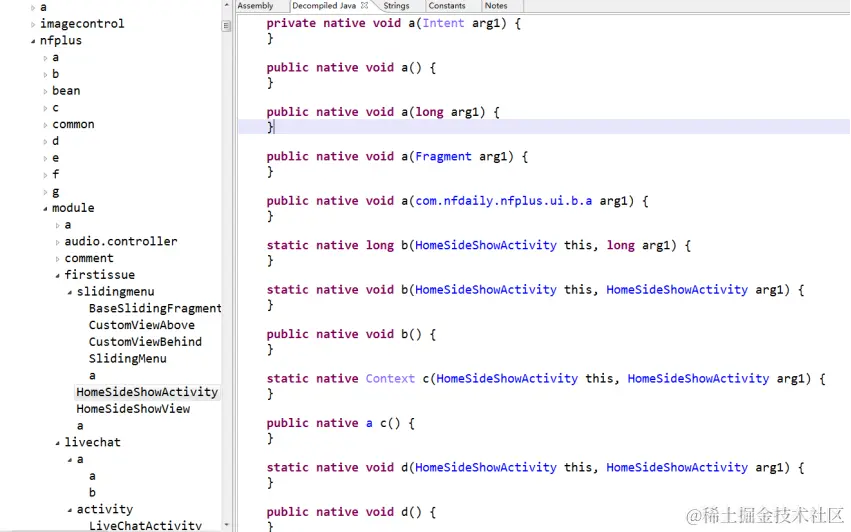Click the 'public native void b() {' line
This screenshot has height=532, width=851.
(351, 334)
